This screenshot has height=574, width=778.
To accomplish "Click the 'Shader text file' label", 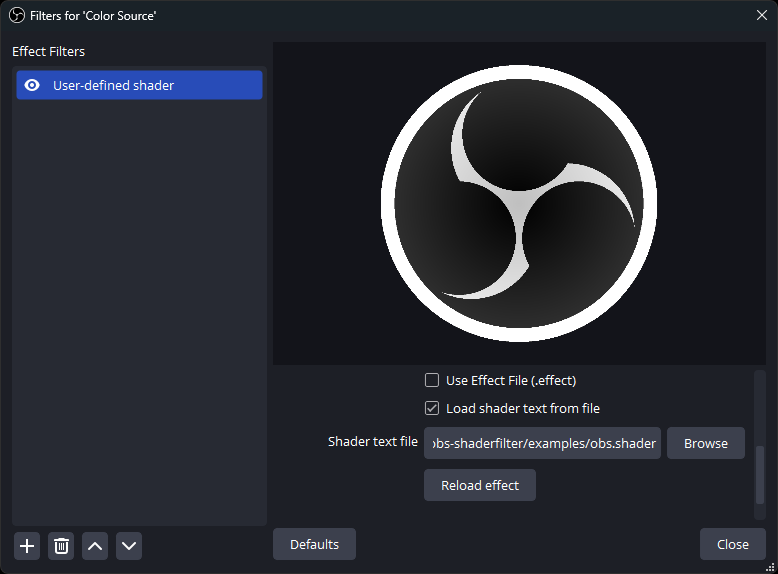I will coord(373,442).
